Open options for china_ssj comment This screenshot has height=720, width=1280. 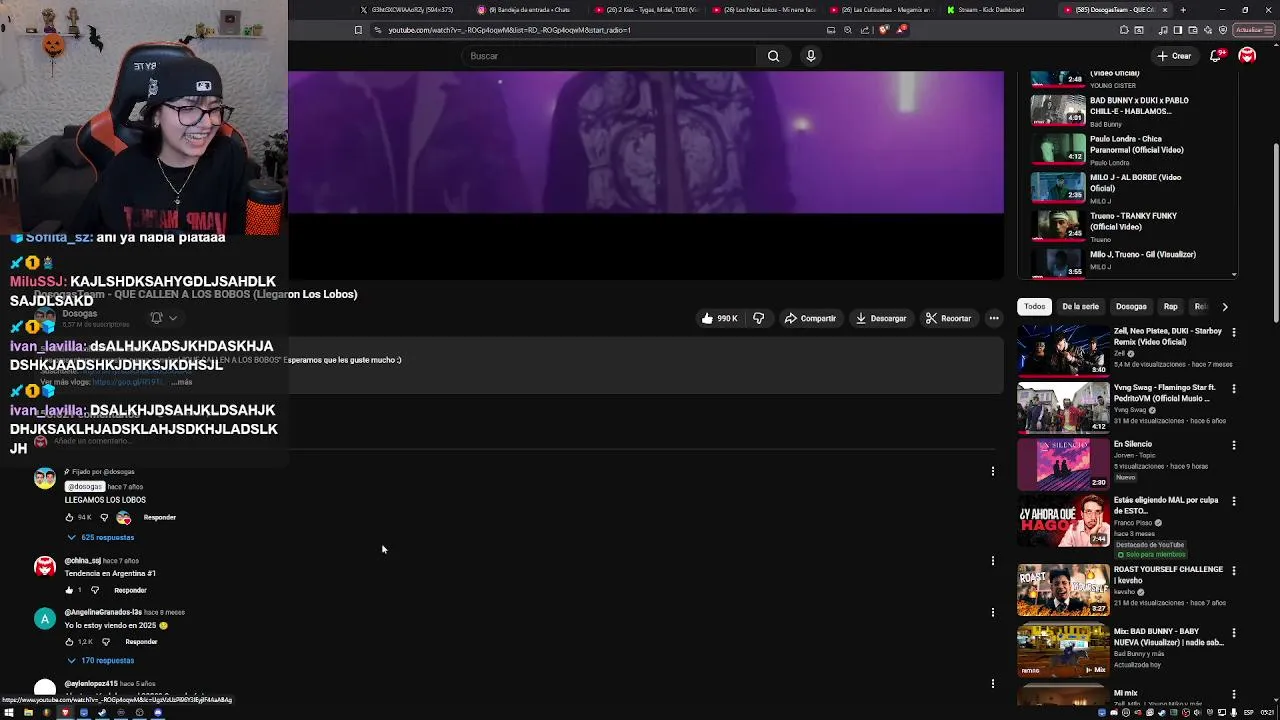(993, 561)
